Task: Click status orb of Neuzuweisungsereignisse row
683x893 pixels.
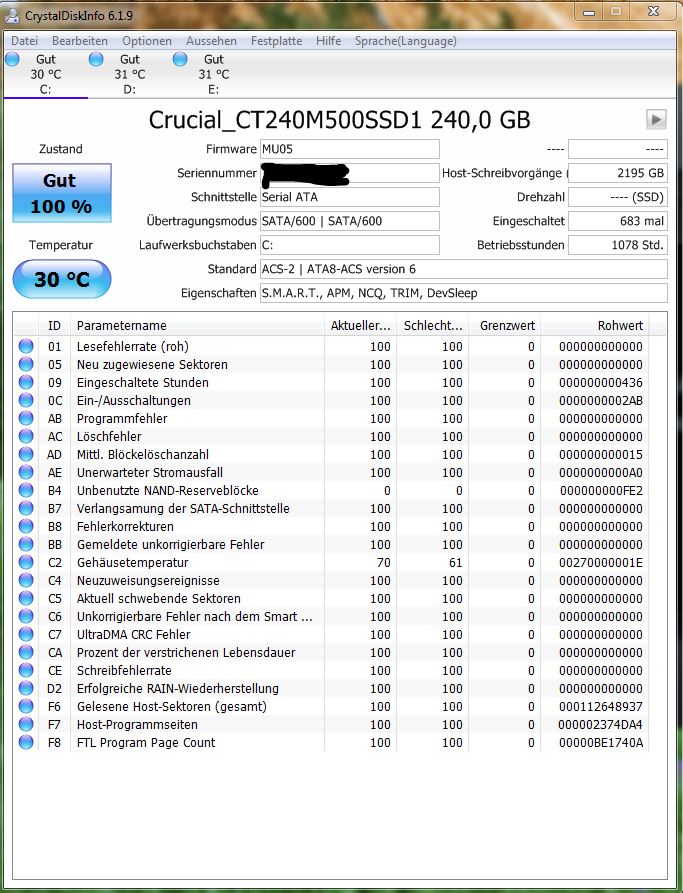Action: [x=26, y=580]
